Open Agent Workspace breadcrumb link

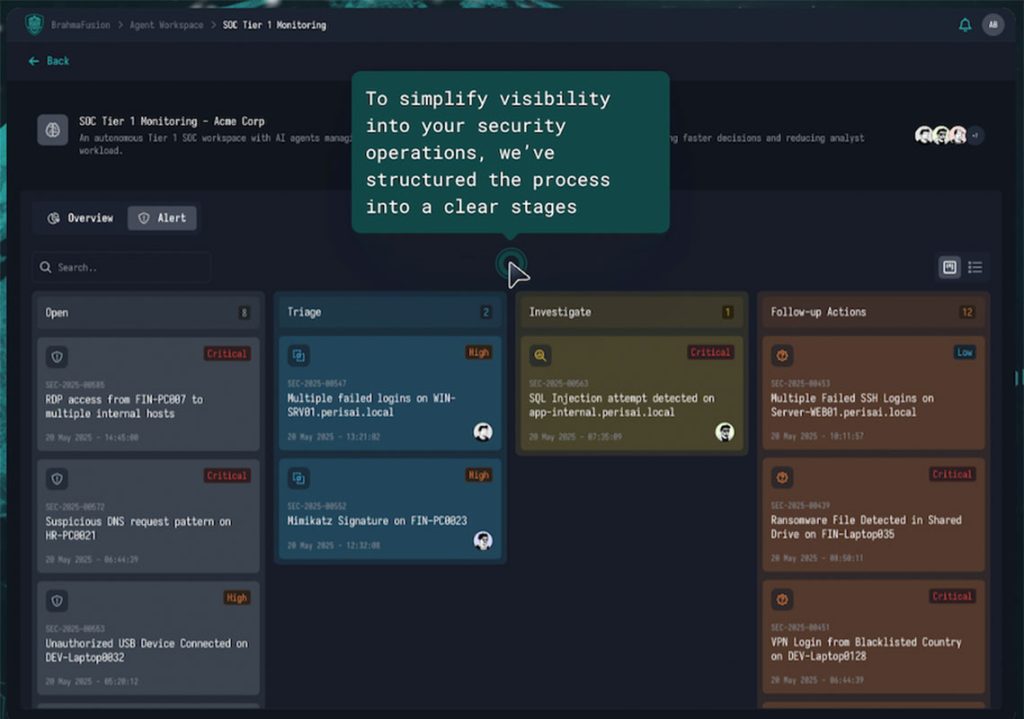166,25
